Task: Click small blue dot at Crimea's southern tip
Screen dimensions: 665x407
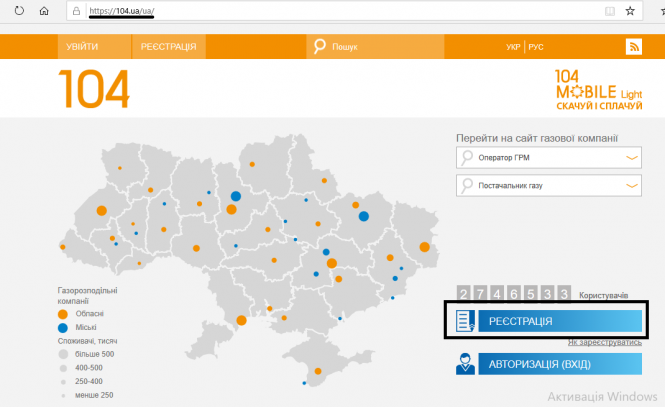Action: [x=304, y=383]
